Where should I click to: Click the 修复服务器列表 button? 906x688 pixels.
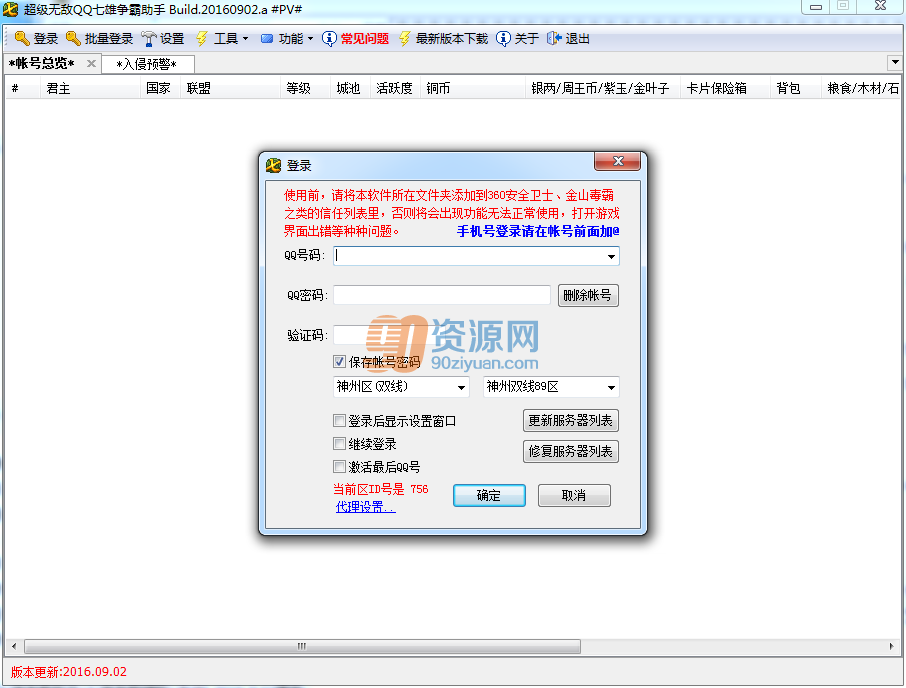click(570, 451)
